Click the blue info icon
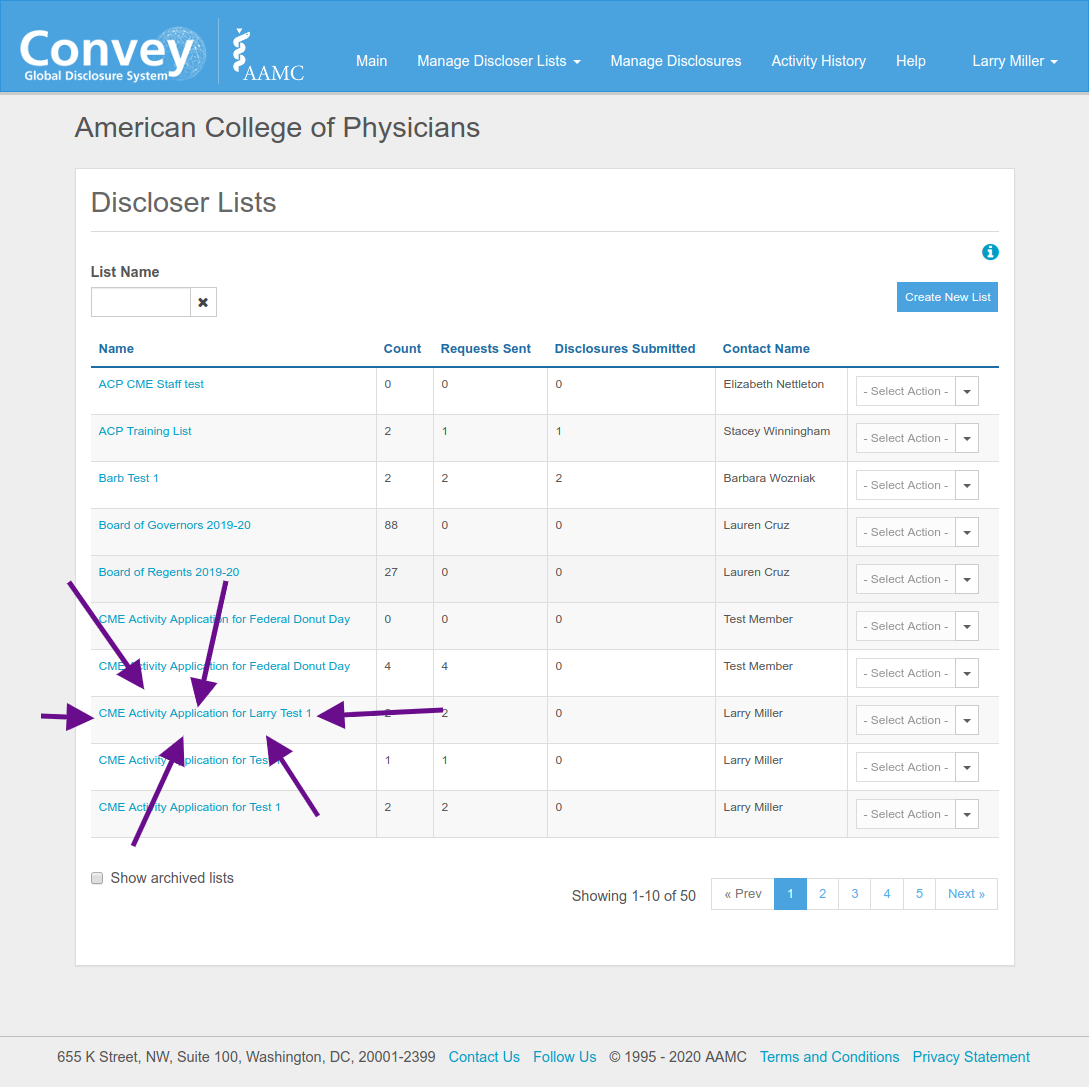The width and height of the screenshot is (1089, 1087). (x=990, y=252)
